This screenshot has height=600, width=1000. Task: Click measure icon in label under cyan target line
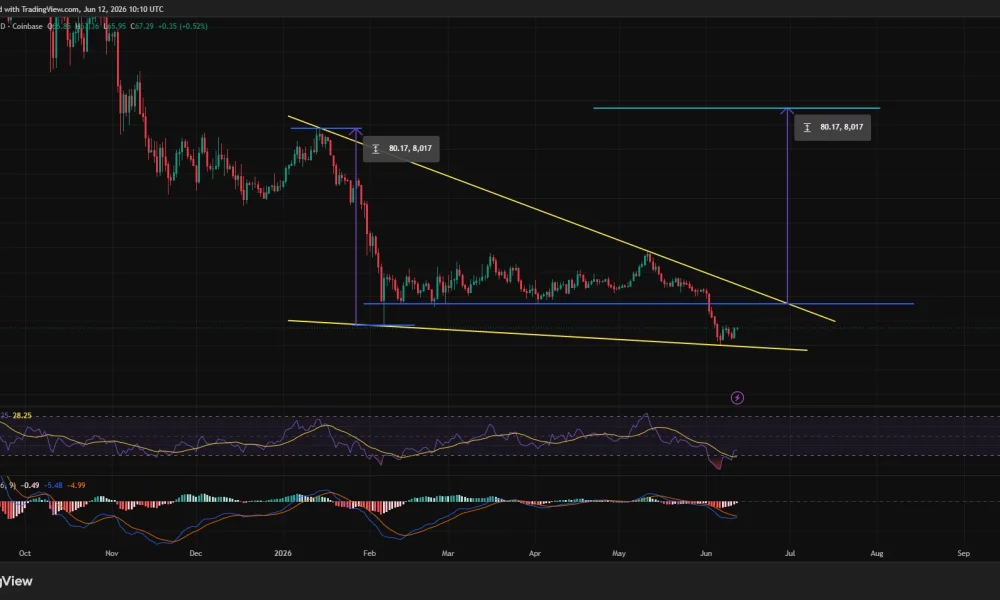(x=807, y=128)
